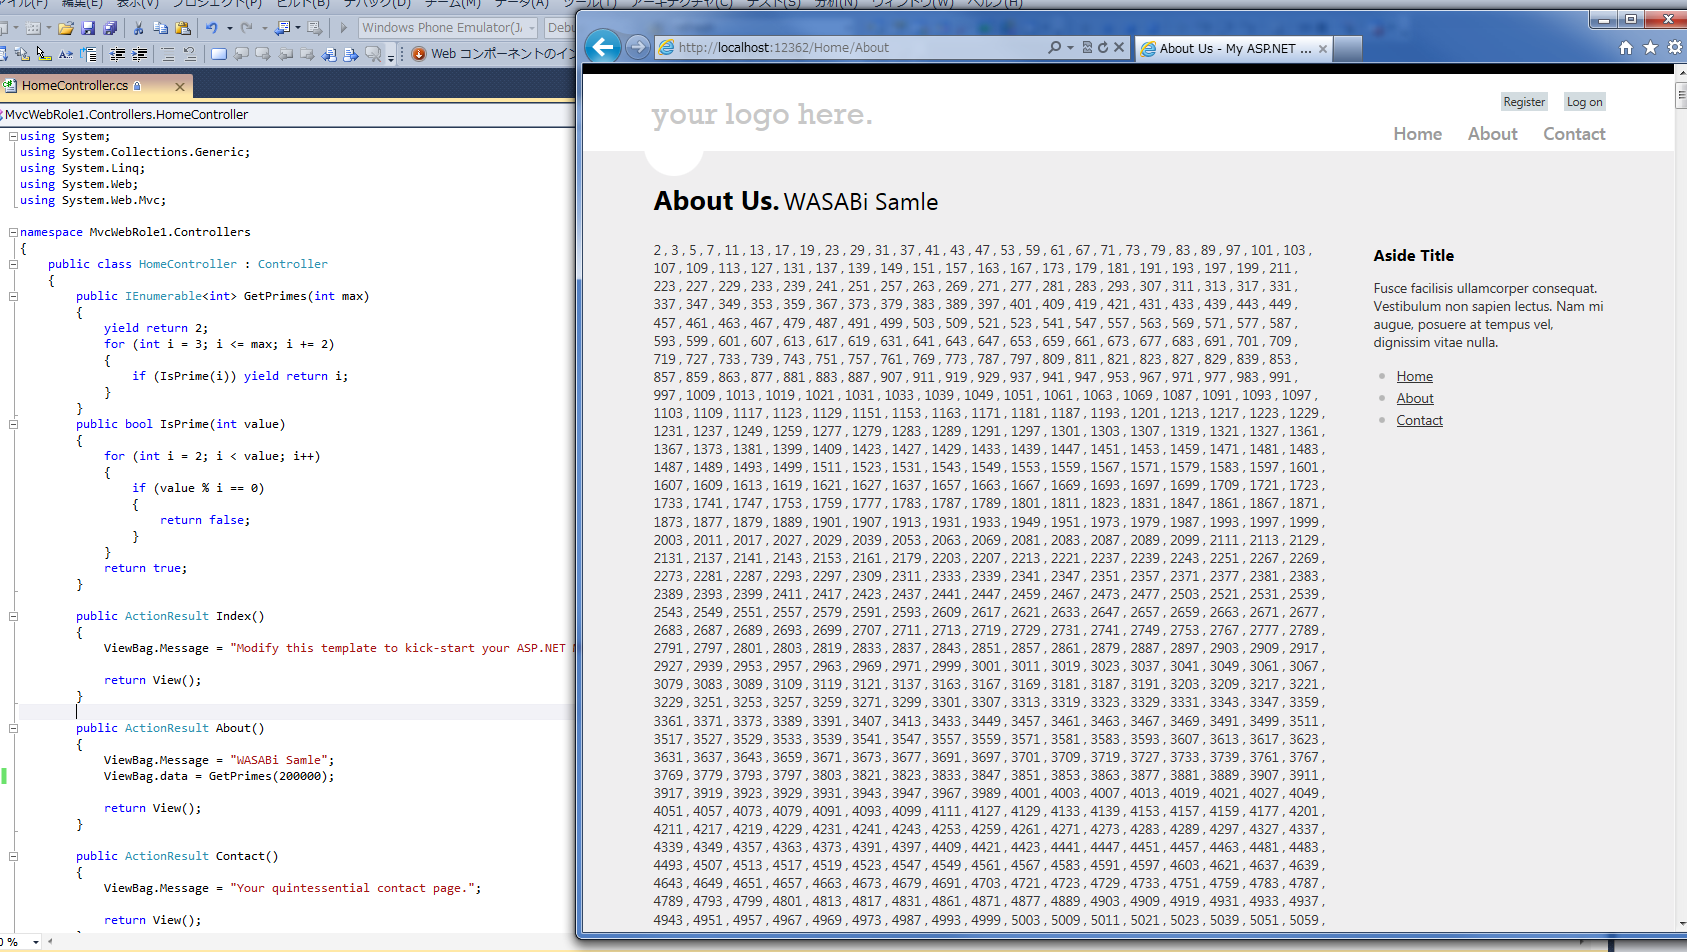Open the IE address bar autocomplete dropdown arrow

tap(1070, 47)
